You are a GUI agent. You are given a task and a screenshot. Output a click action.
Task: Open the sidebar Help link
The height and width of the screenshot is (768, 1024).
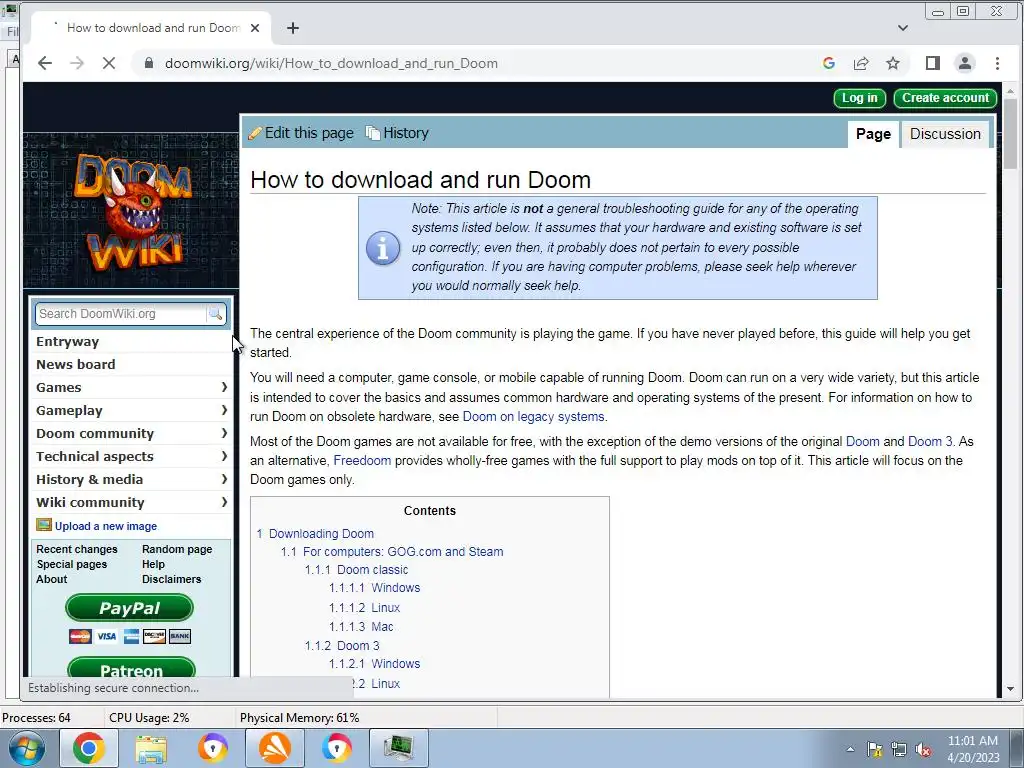coord(153,564)
